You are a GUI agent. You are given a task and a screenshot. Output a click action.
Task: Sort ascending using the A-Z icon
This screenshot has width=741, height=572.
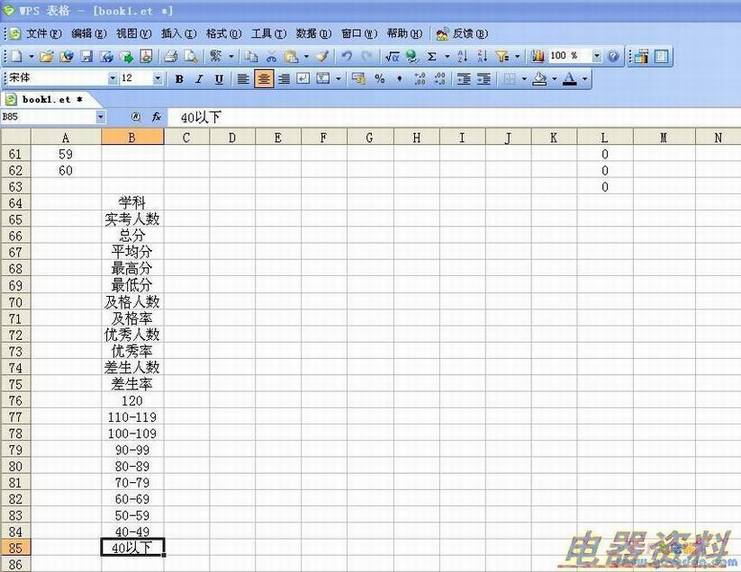pos(462,57)
